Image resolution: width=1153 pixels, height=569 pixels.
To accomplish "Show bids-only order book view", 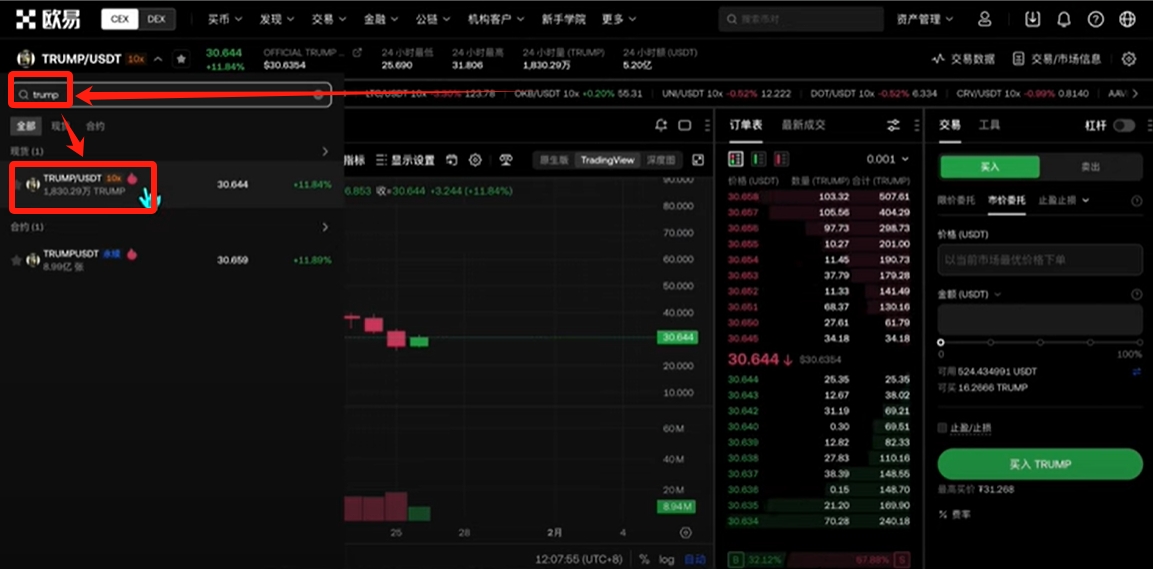I will pos(758,159).
